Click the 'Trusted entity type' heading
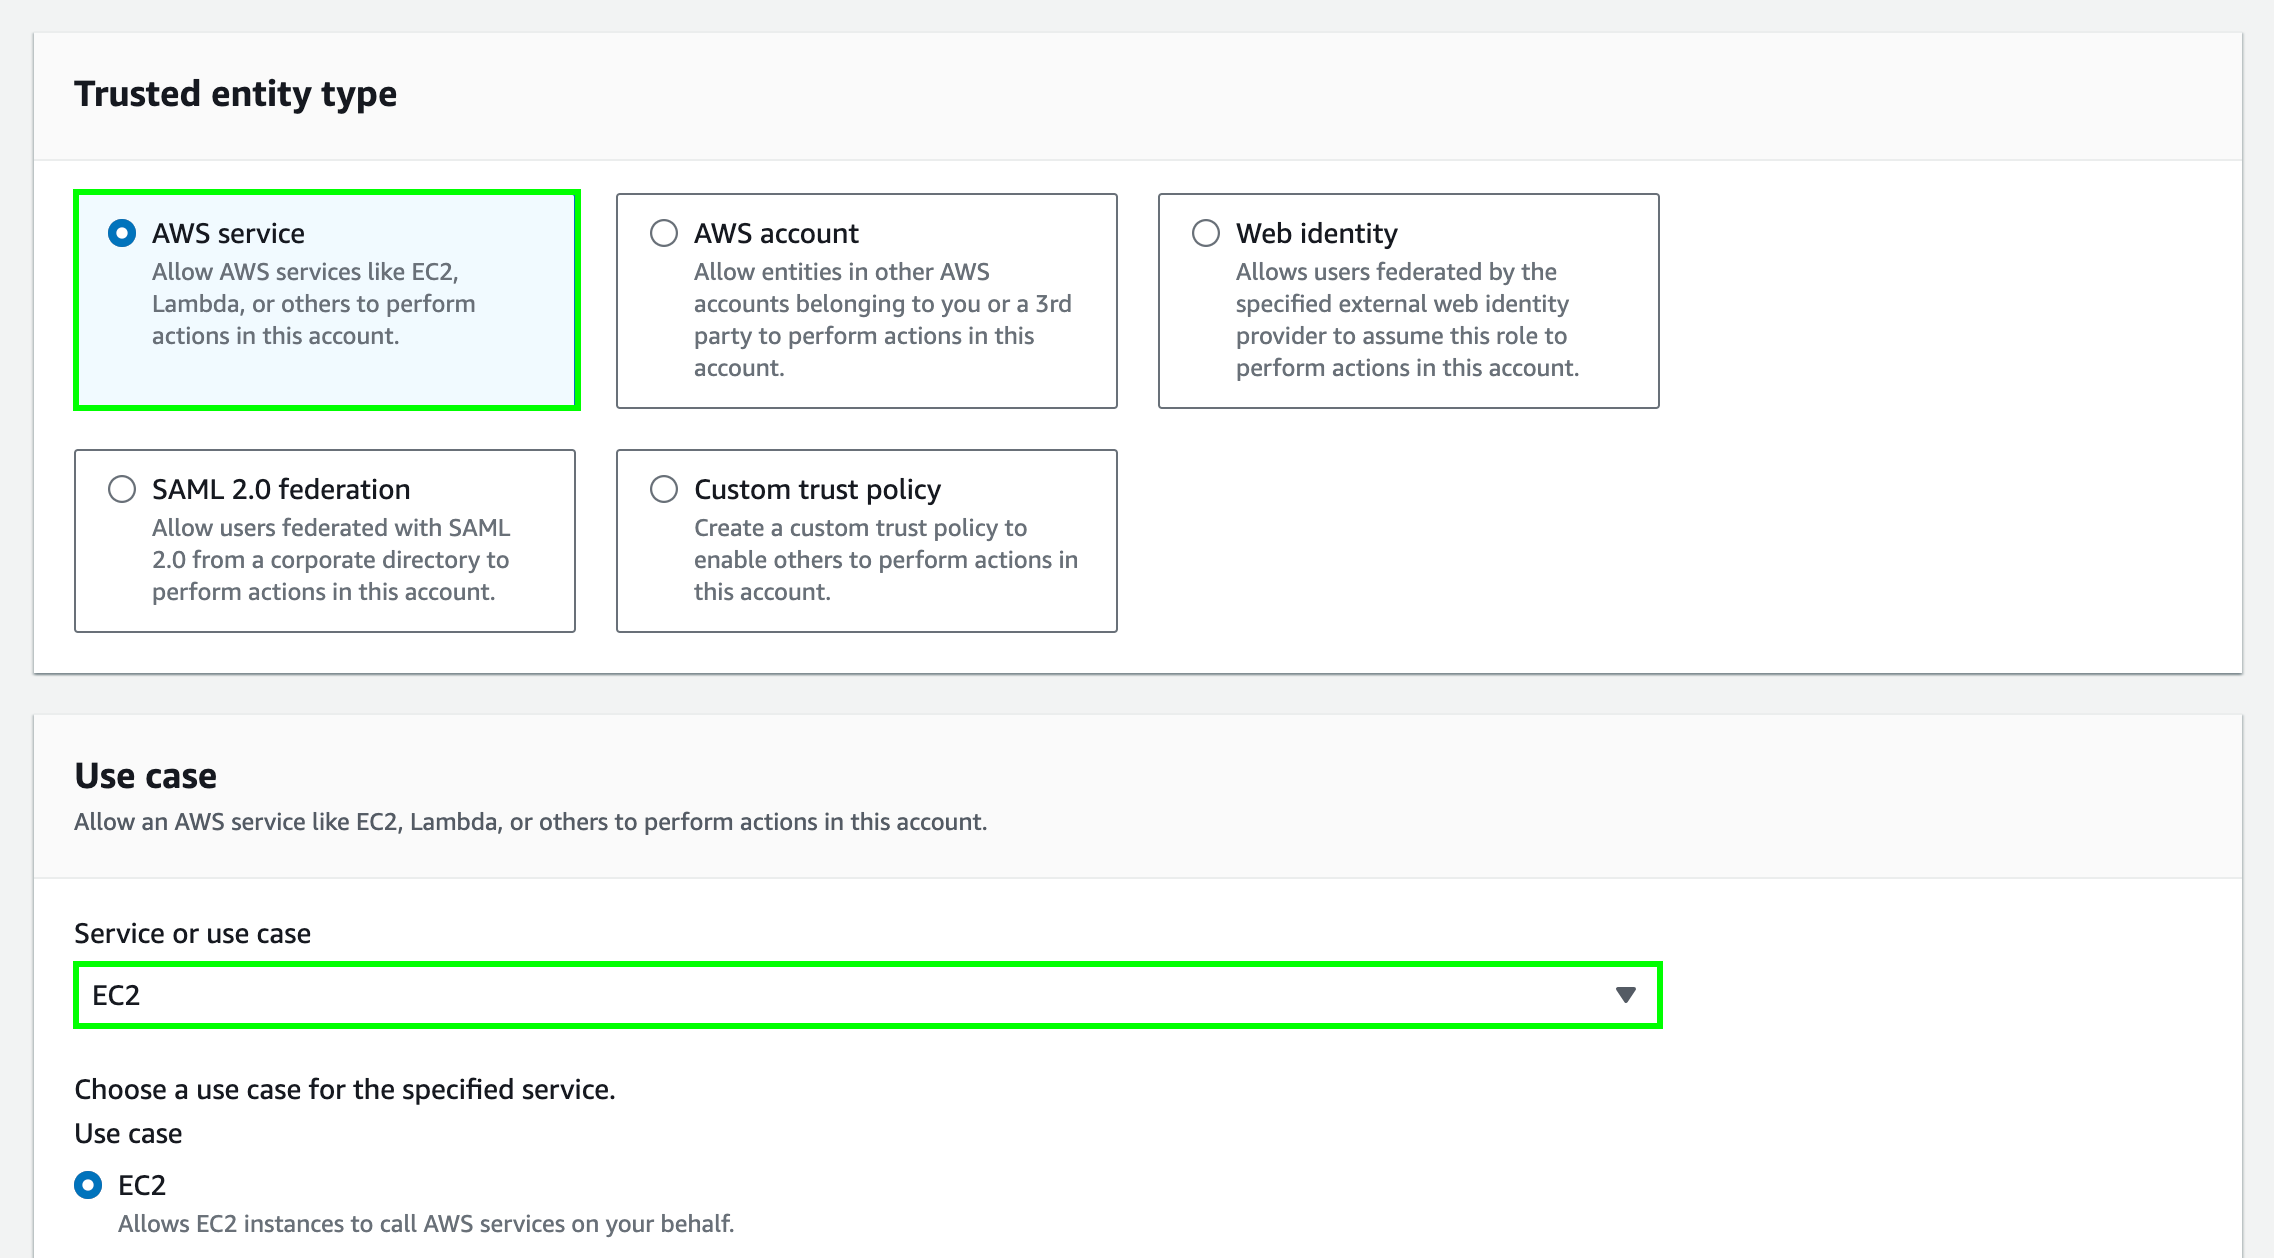 (x=236, y=93)
